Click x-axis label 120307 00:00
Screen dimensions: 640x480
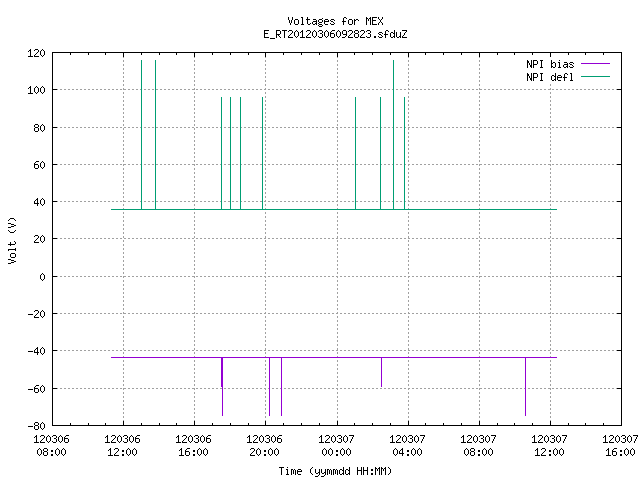click(x=336, y=446)
